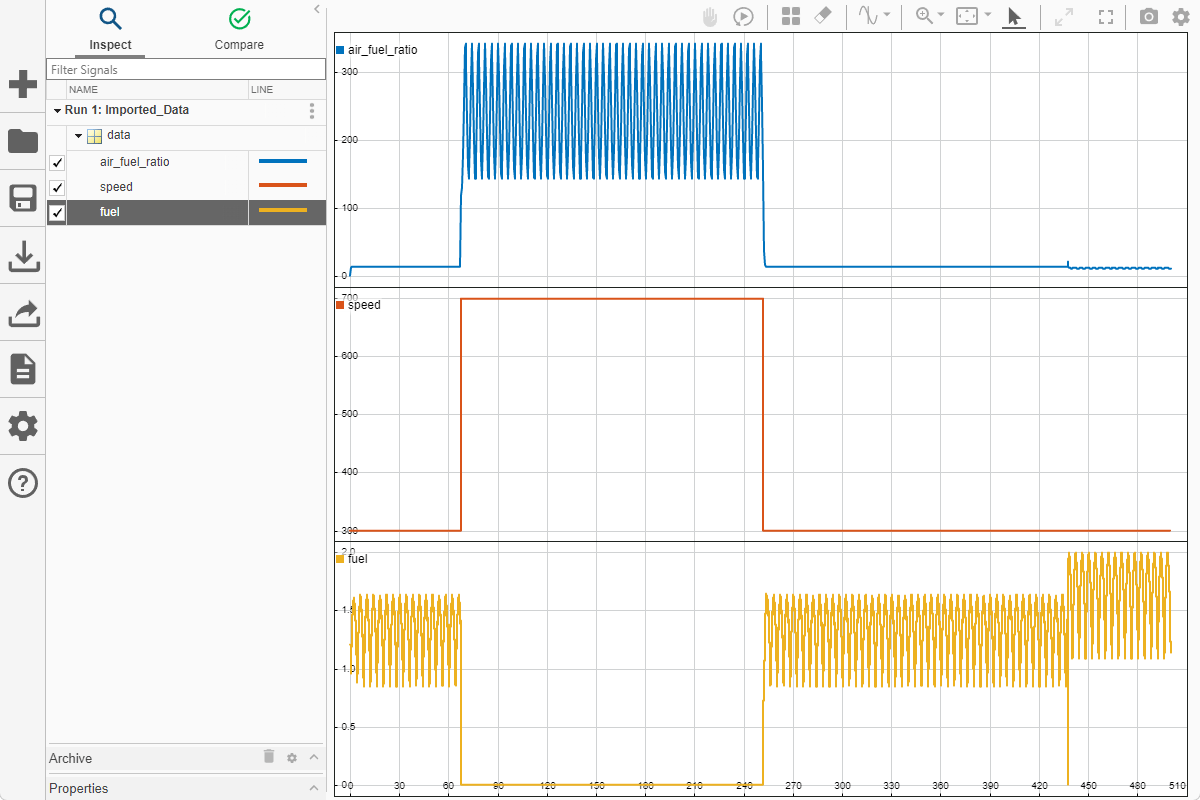This screenshot has height=800, width=1200.
Task: Click the Help question mark icon
Action: coord(22,483)
